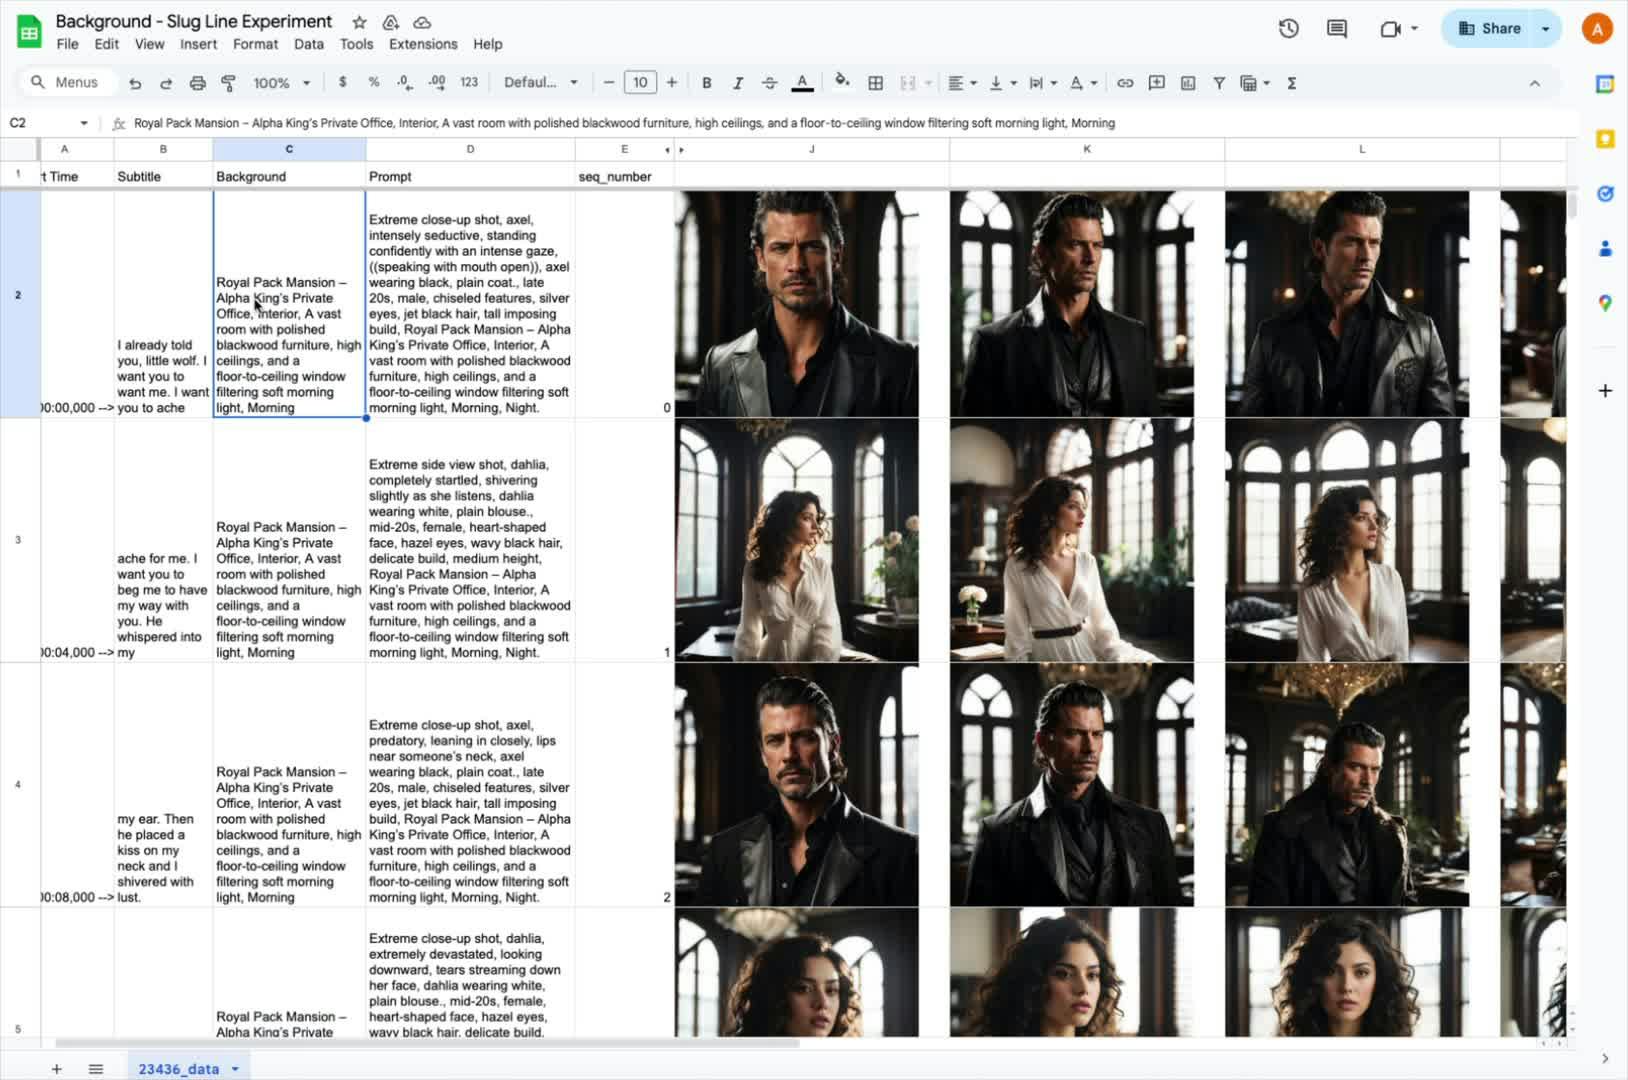The height and width of the screenshot is (1080, 1628).
Task: Open the fill color picker
Action: [x=842, y=82]
